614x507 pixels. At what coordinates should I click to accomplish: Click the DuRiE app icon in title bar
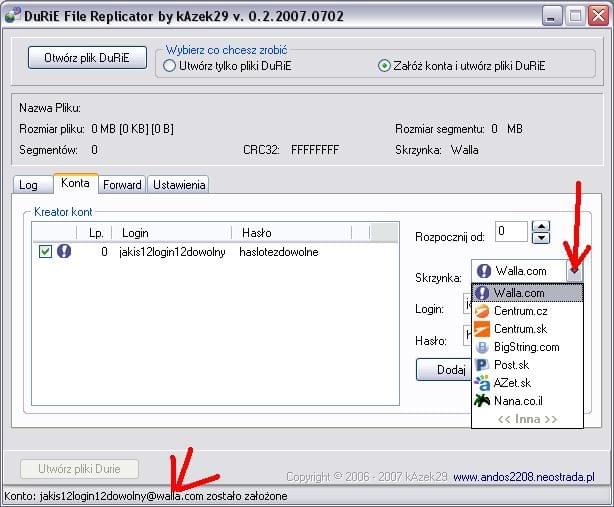[12, 16]
